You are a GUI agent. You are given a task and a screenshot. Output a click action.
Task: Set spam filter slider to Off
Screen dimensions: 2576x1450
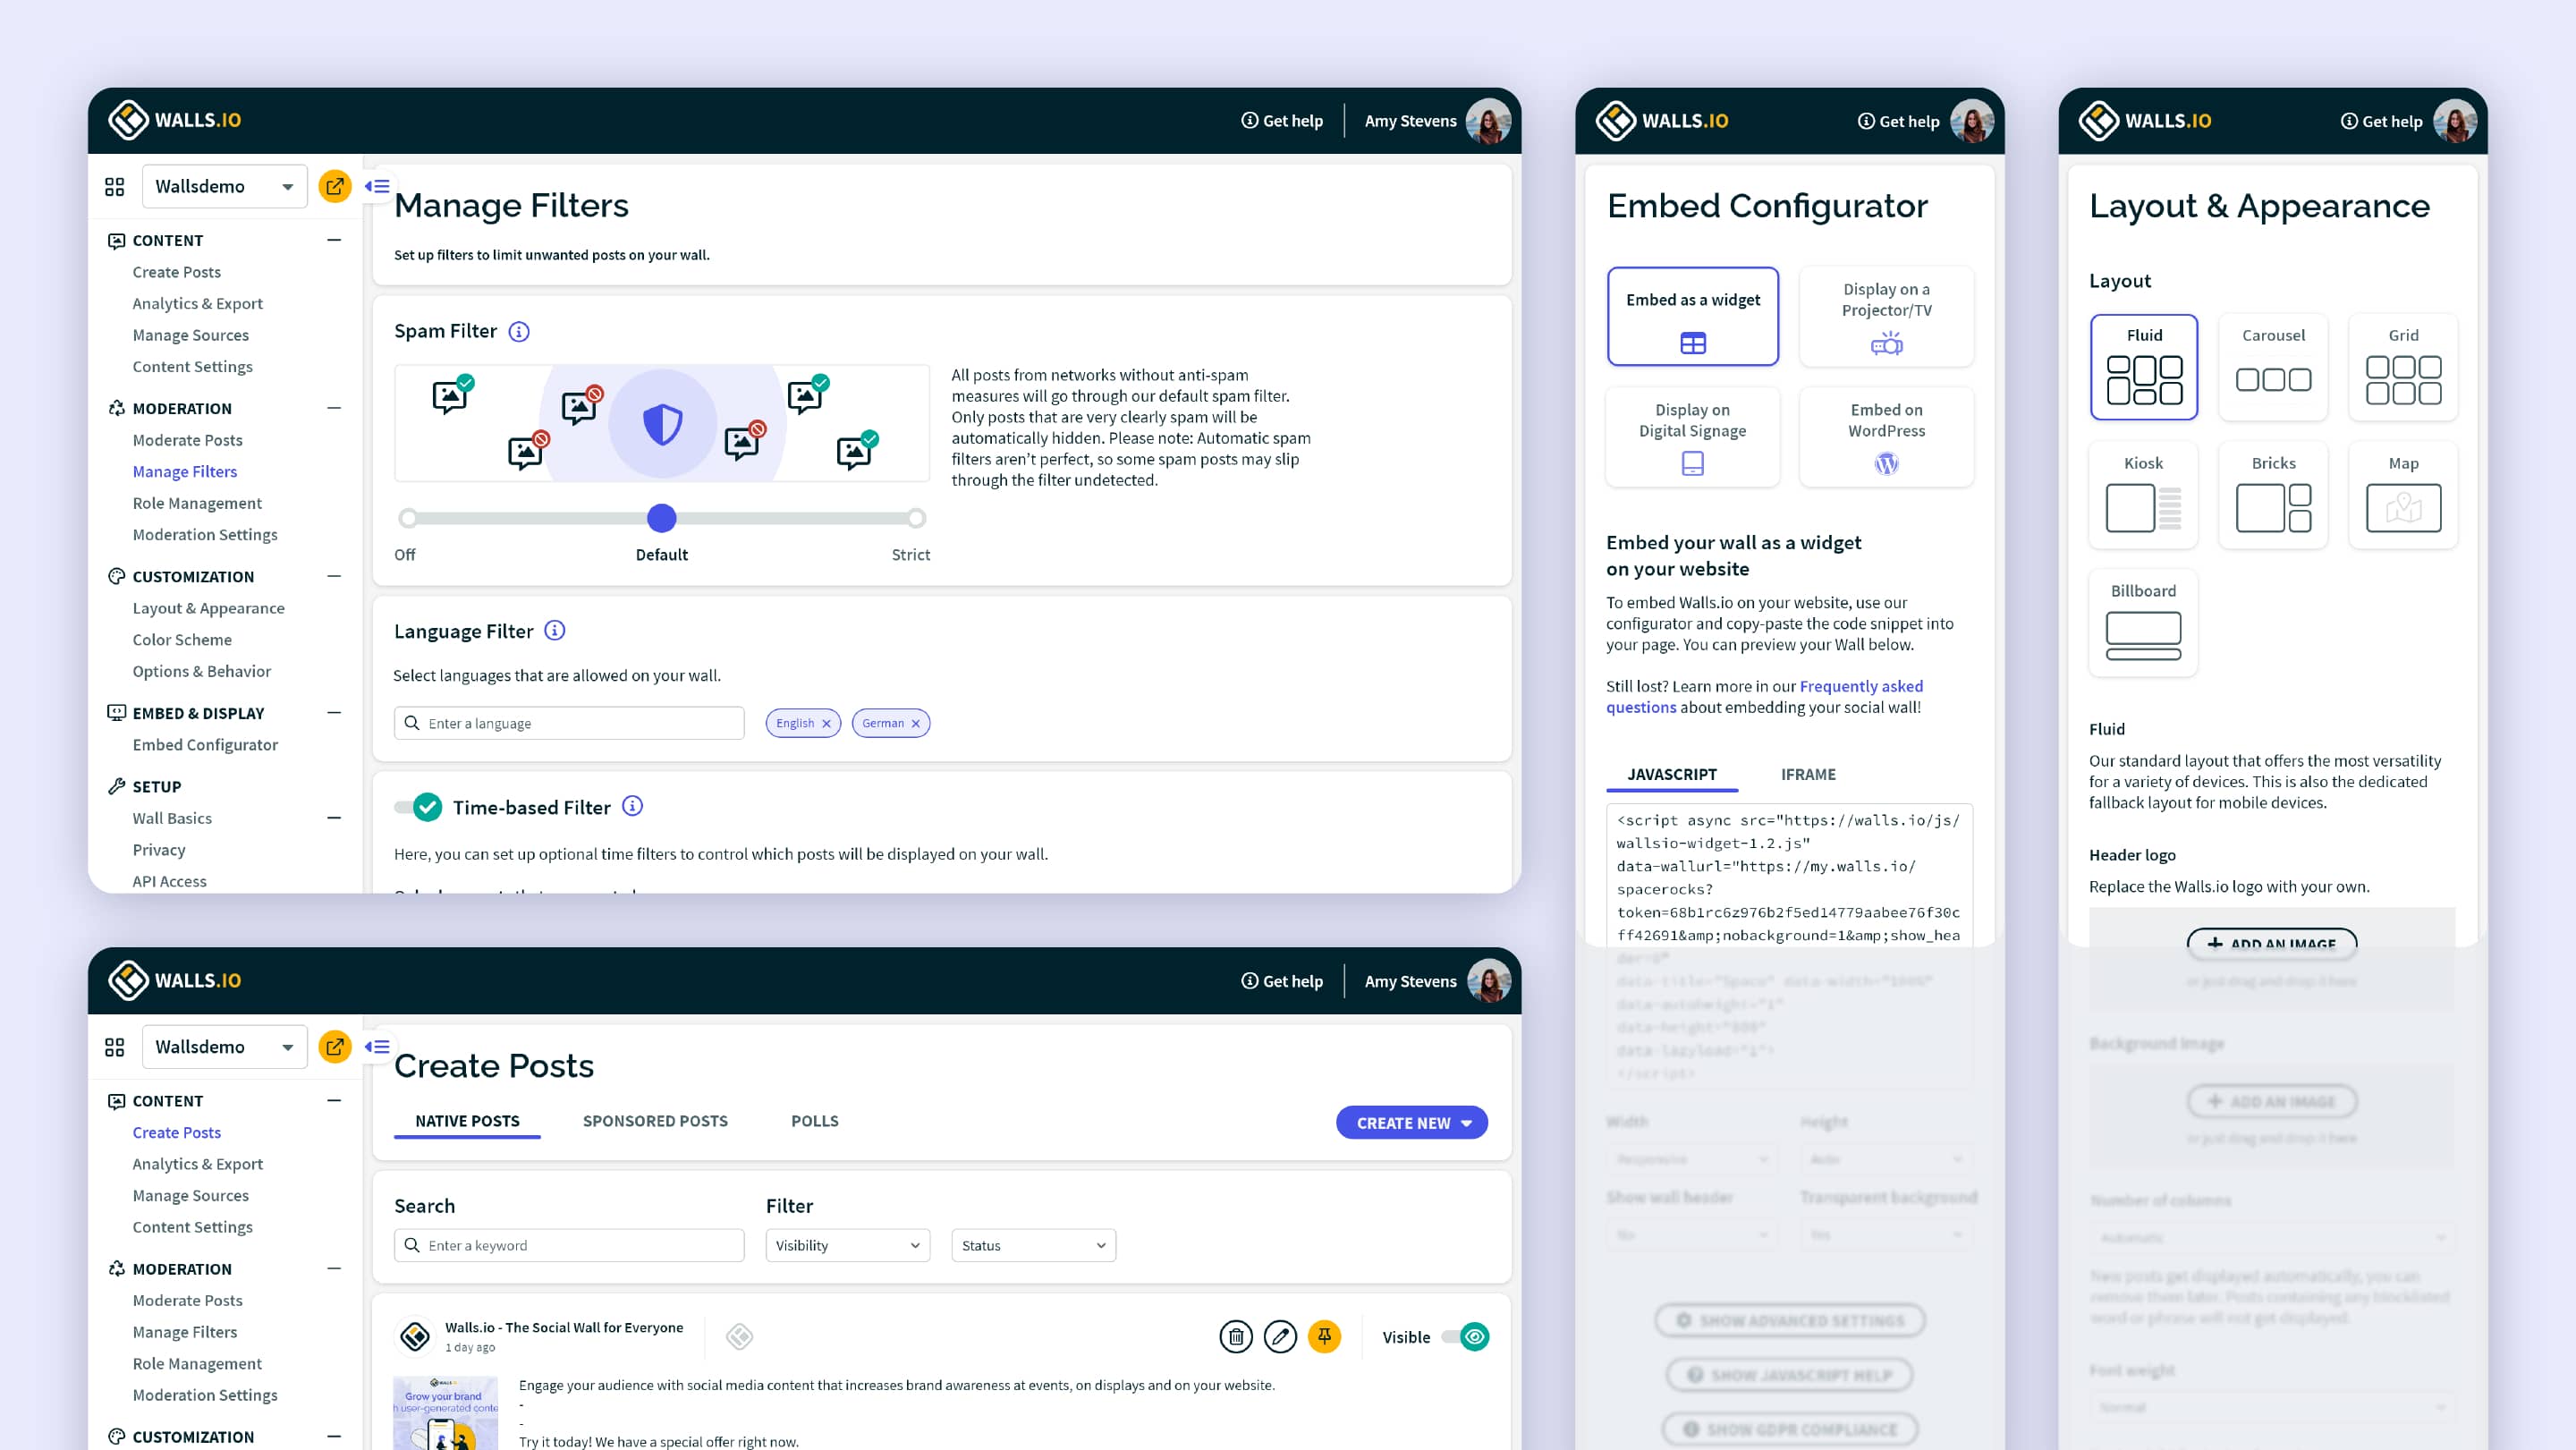click(407, 518)
